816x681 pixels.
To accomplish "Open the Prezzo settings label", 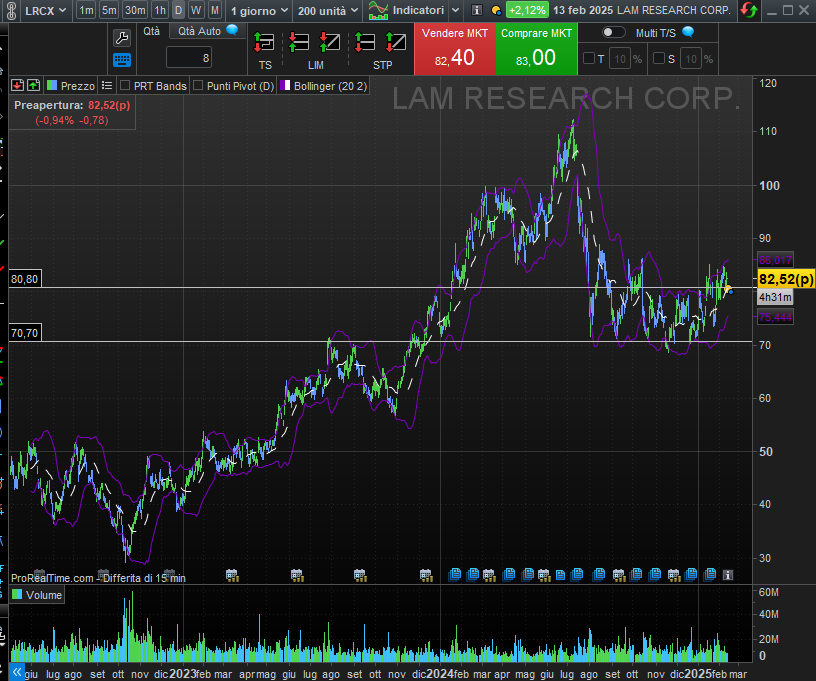I will coord(78,86).
